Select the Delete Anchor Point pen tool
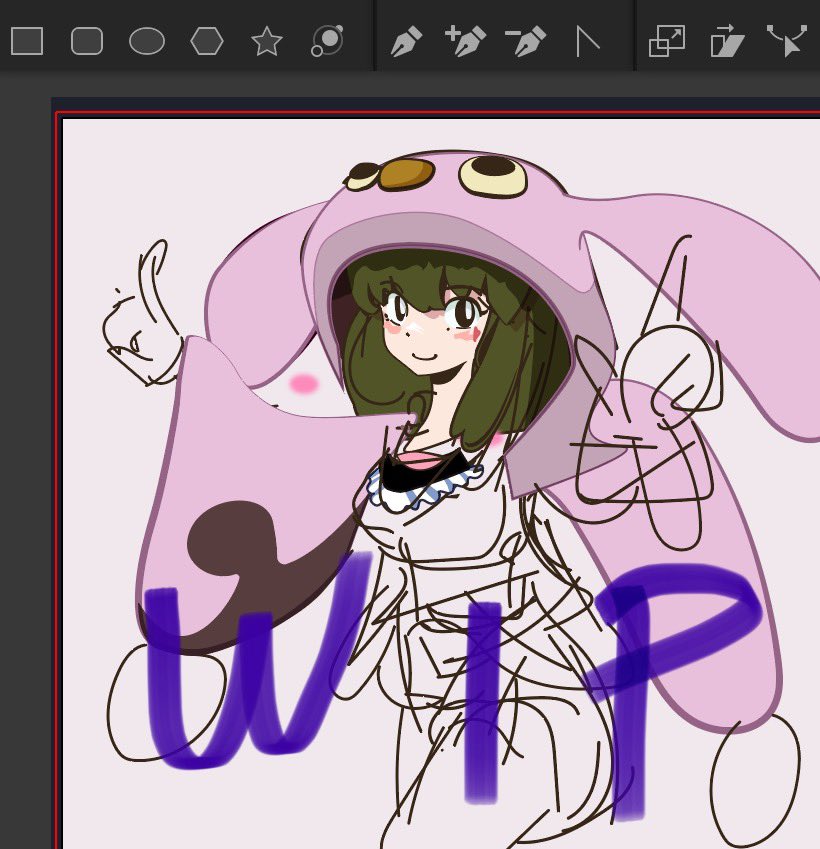Screen dimensions: 820x849 [x=525, y=41]
